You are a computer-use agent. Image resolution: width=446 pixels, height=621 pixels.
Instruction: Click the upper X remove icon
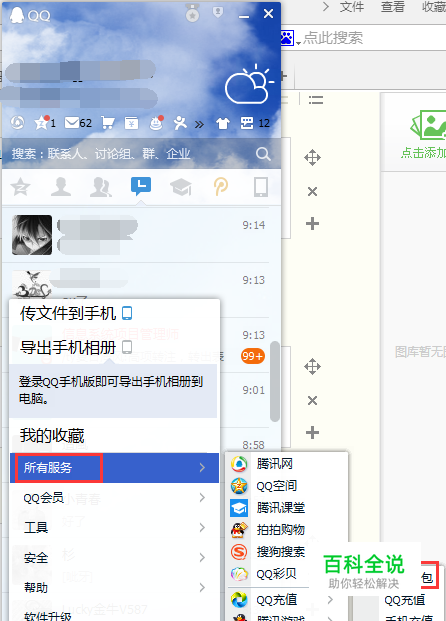(x=312, y=192)
